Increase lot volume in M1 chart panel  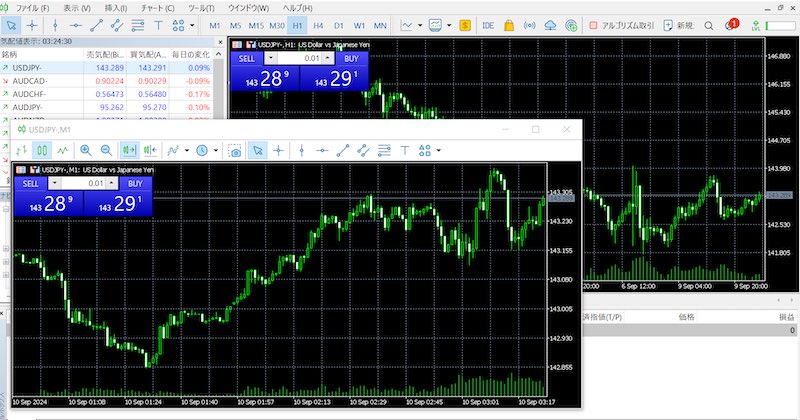[112, 184]
